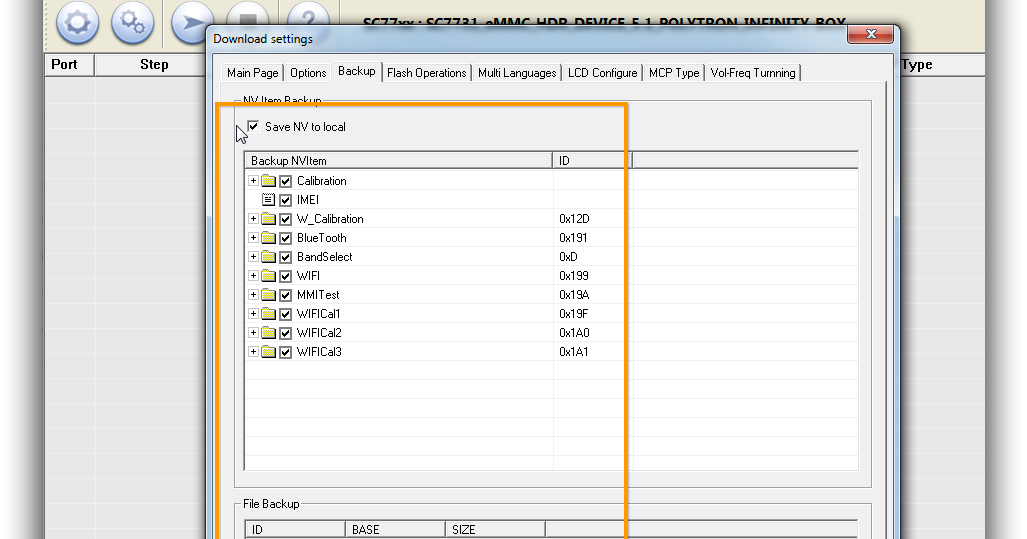This screenshot has width=1027, height=539.
Task: Select the MMITest item label
Action: 318,295
